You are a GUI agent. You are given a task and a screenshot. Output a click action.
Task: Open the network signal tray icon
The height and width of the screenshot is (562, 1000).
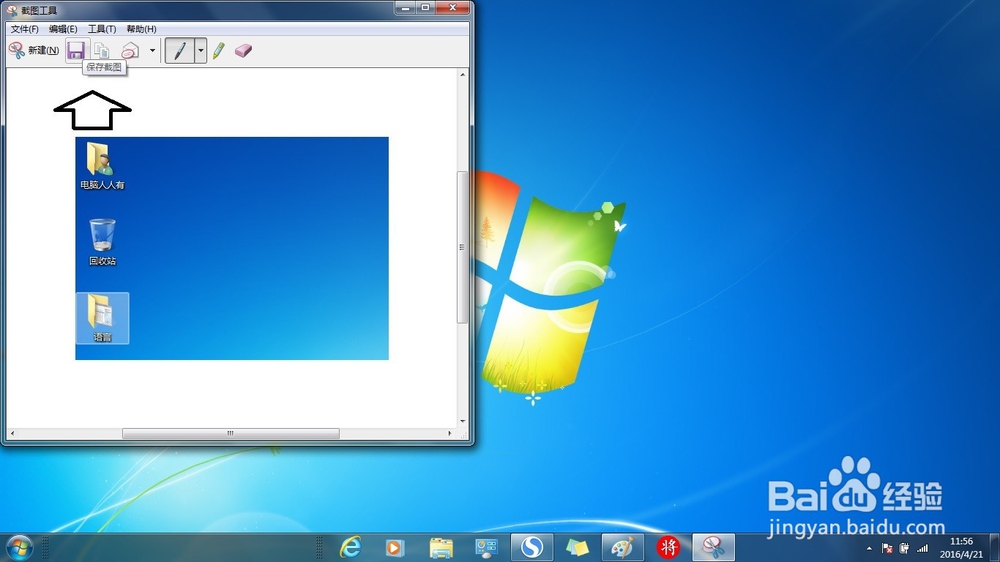922,549
